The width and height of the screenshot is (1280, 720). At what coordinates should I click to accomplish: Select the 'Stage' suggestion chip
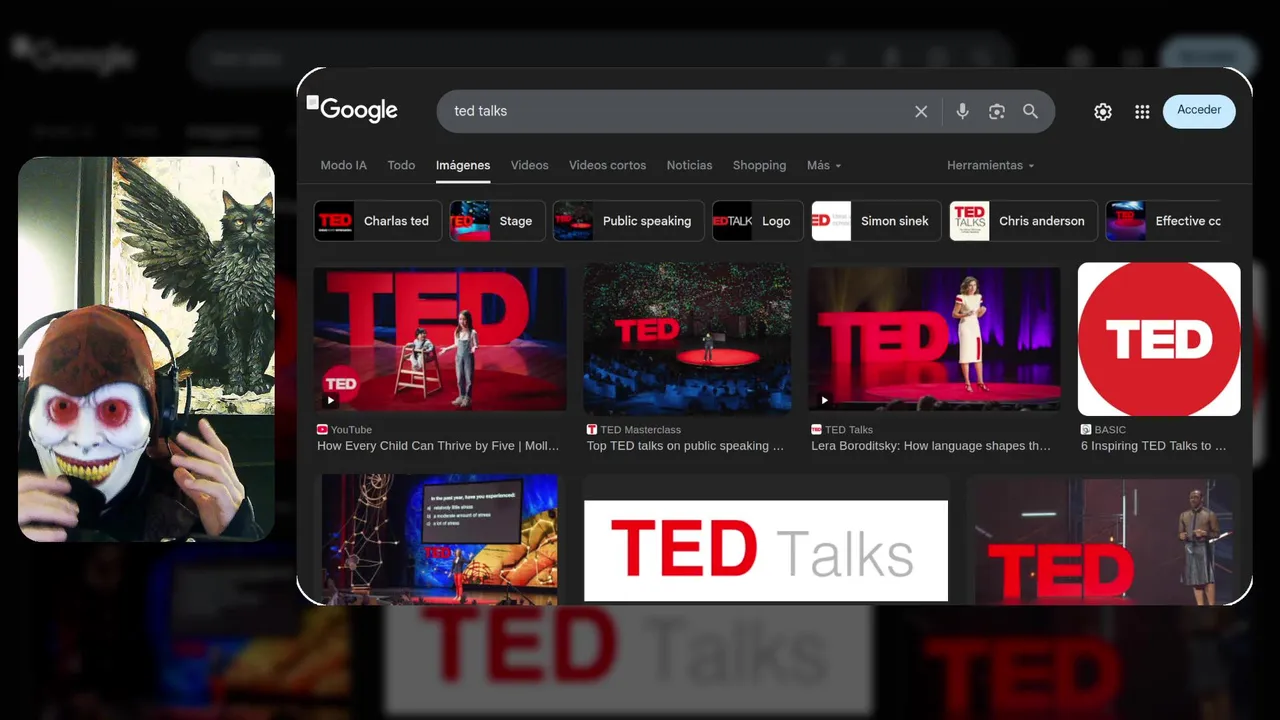pyautogui.click(x=497, y=221)
